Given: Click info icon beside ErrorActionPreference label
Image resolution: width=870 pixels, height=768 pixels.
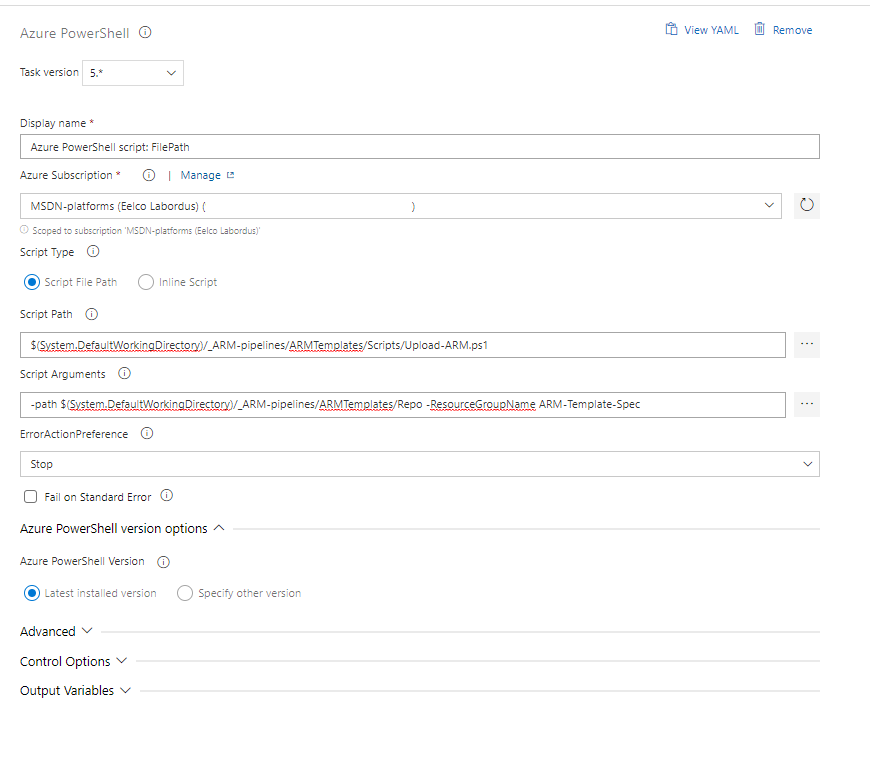Looking at the screenshot, I should coord(147,434).
